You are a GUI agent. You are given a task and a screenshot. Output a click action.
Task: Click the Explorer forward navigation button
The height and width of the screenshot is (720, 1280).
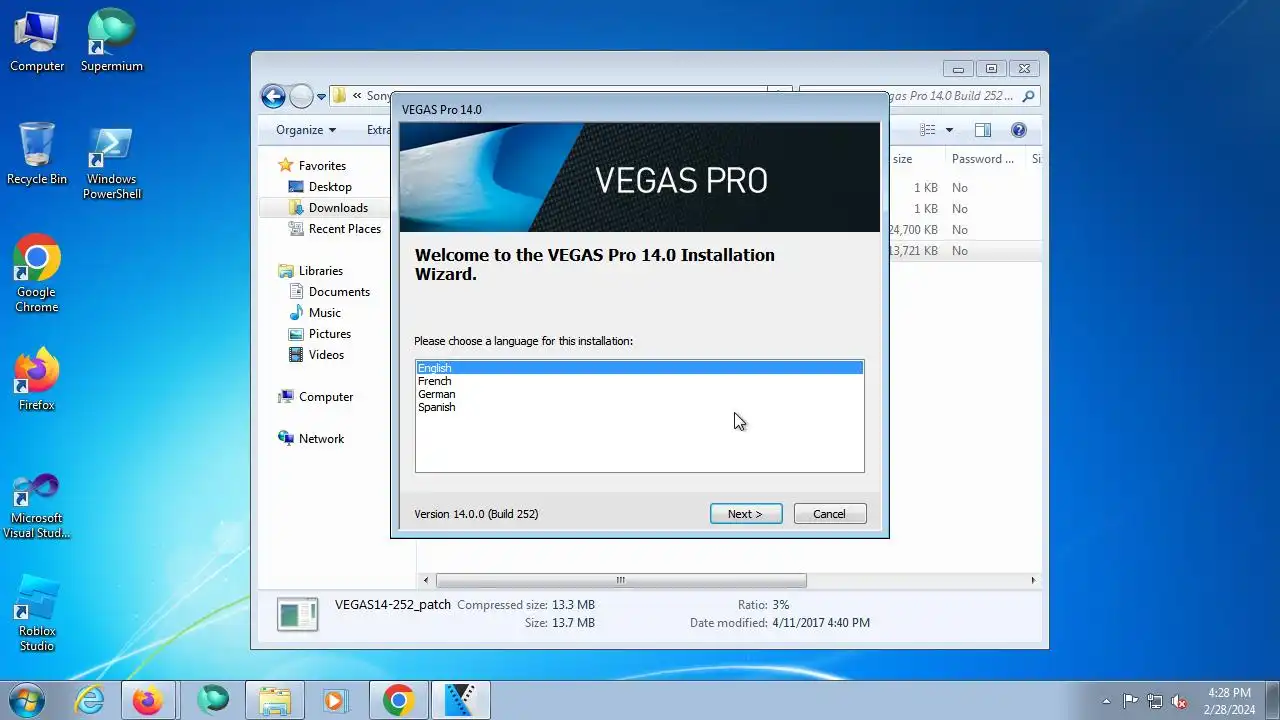(301, 96)
